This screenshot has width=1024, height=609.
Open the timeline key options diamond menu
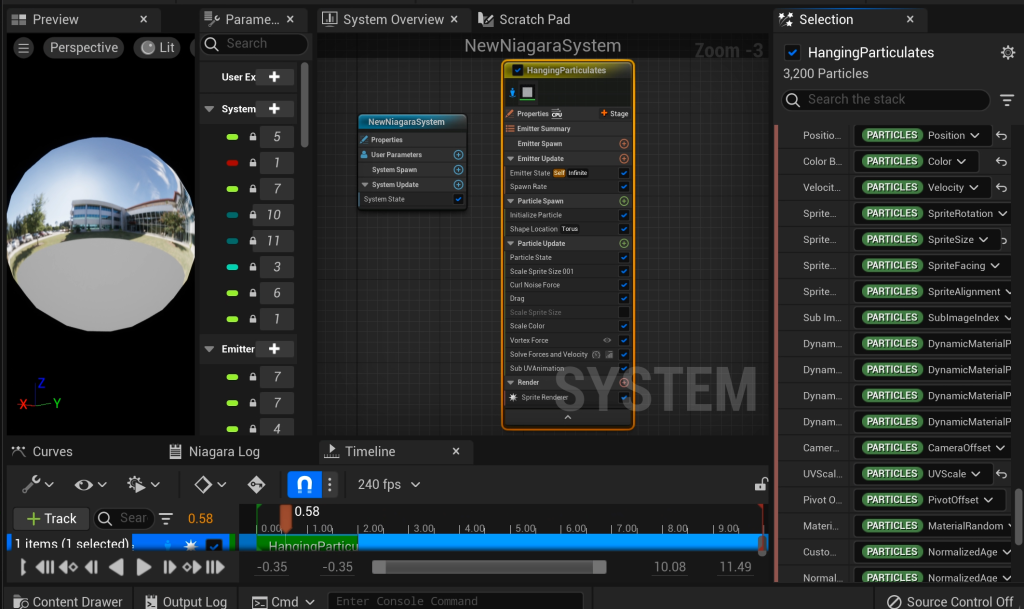point(210,484)
